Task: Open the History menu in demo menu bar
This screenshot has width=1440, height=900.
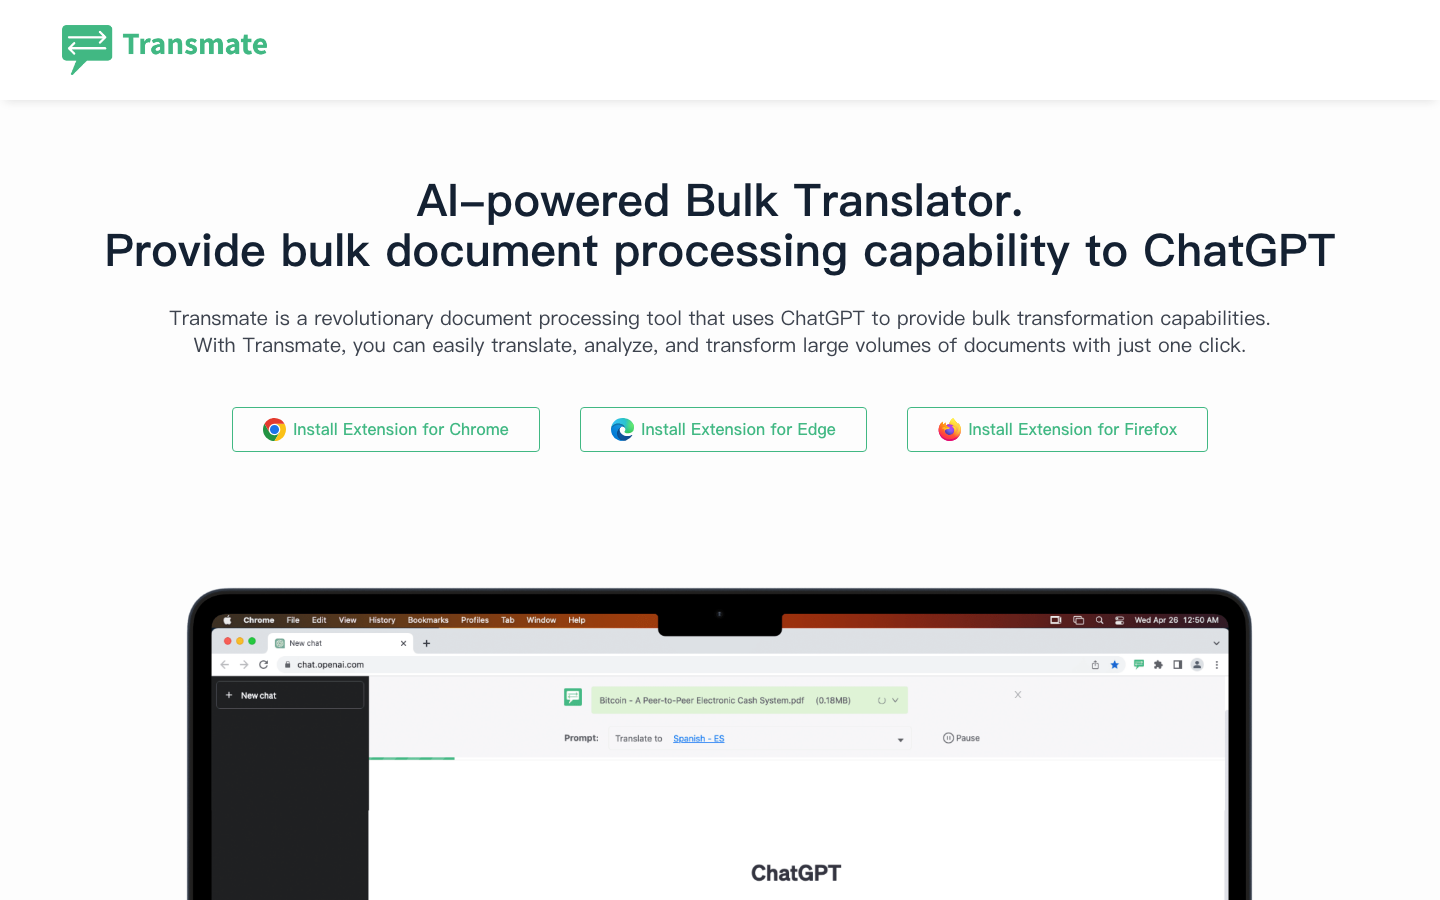Action: point(382,620)
